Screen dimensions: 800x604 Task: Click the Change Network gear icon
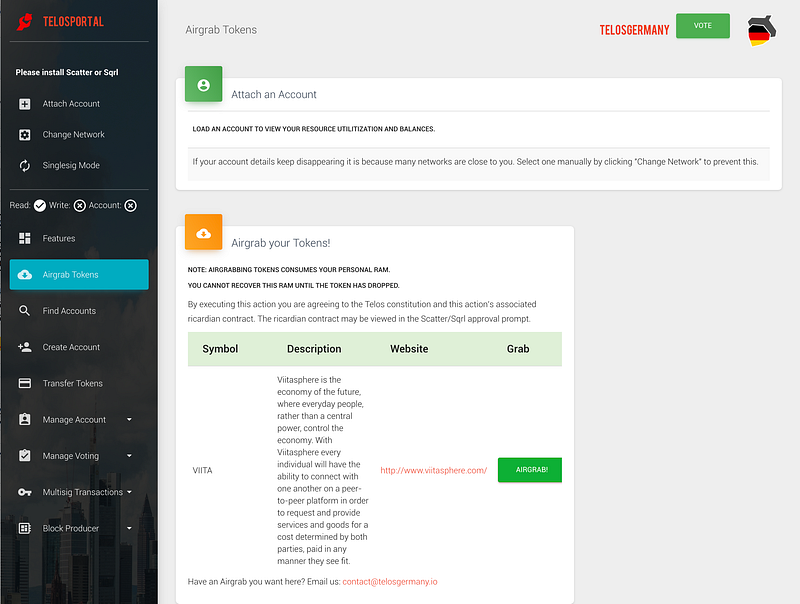[24, 135]
